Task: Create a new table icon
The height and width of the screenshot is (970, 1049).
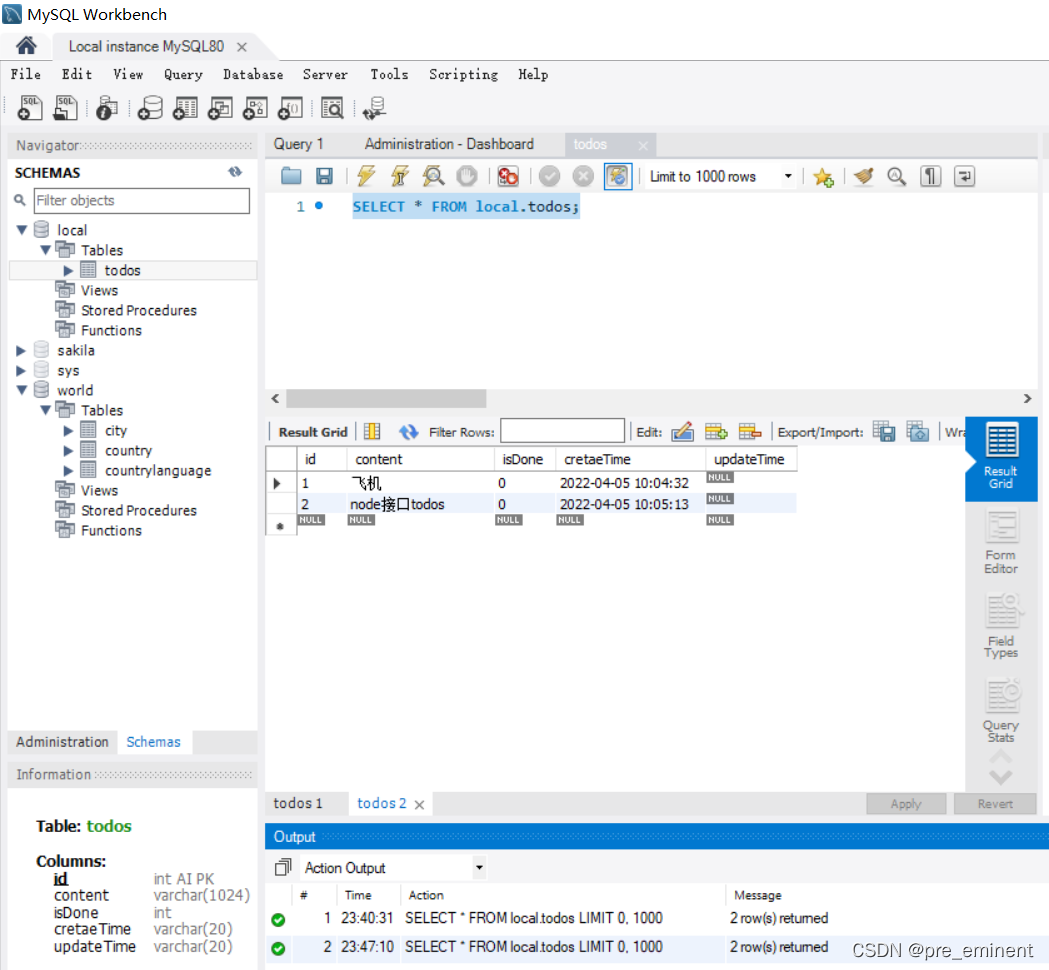Action: click(x=185, y=108)
